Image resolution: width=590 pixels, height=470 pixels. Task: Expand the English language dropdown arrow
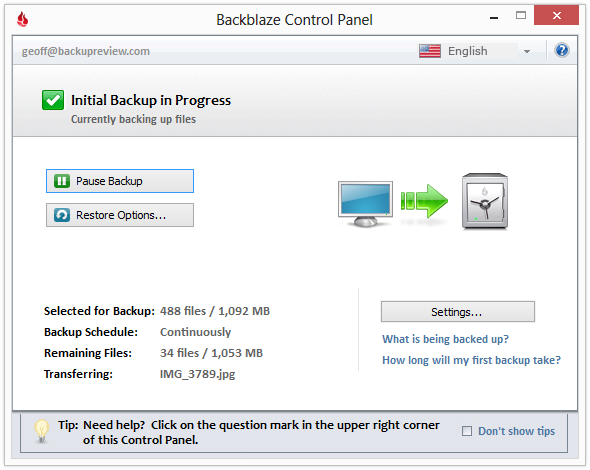pyautogui.click(x=527, y=52)
